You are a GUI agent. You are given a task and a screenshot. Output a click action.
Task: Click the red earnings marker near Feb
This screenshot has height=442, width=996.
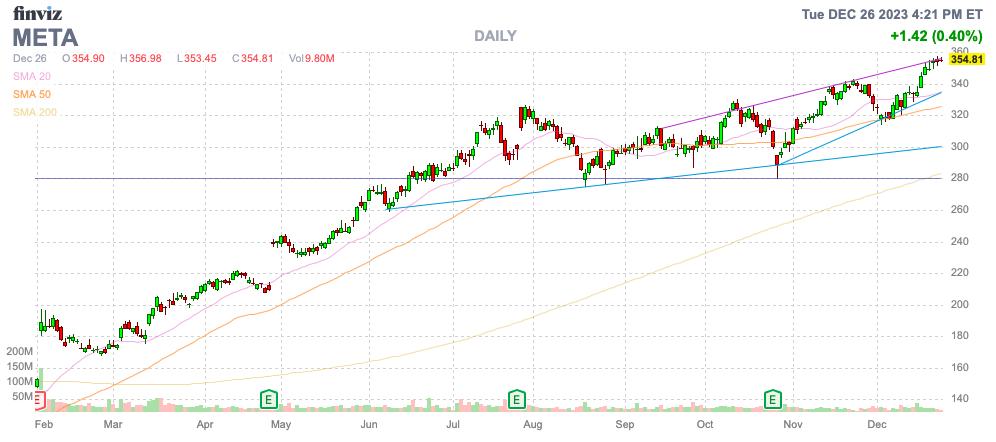(x=39, y=399)
